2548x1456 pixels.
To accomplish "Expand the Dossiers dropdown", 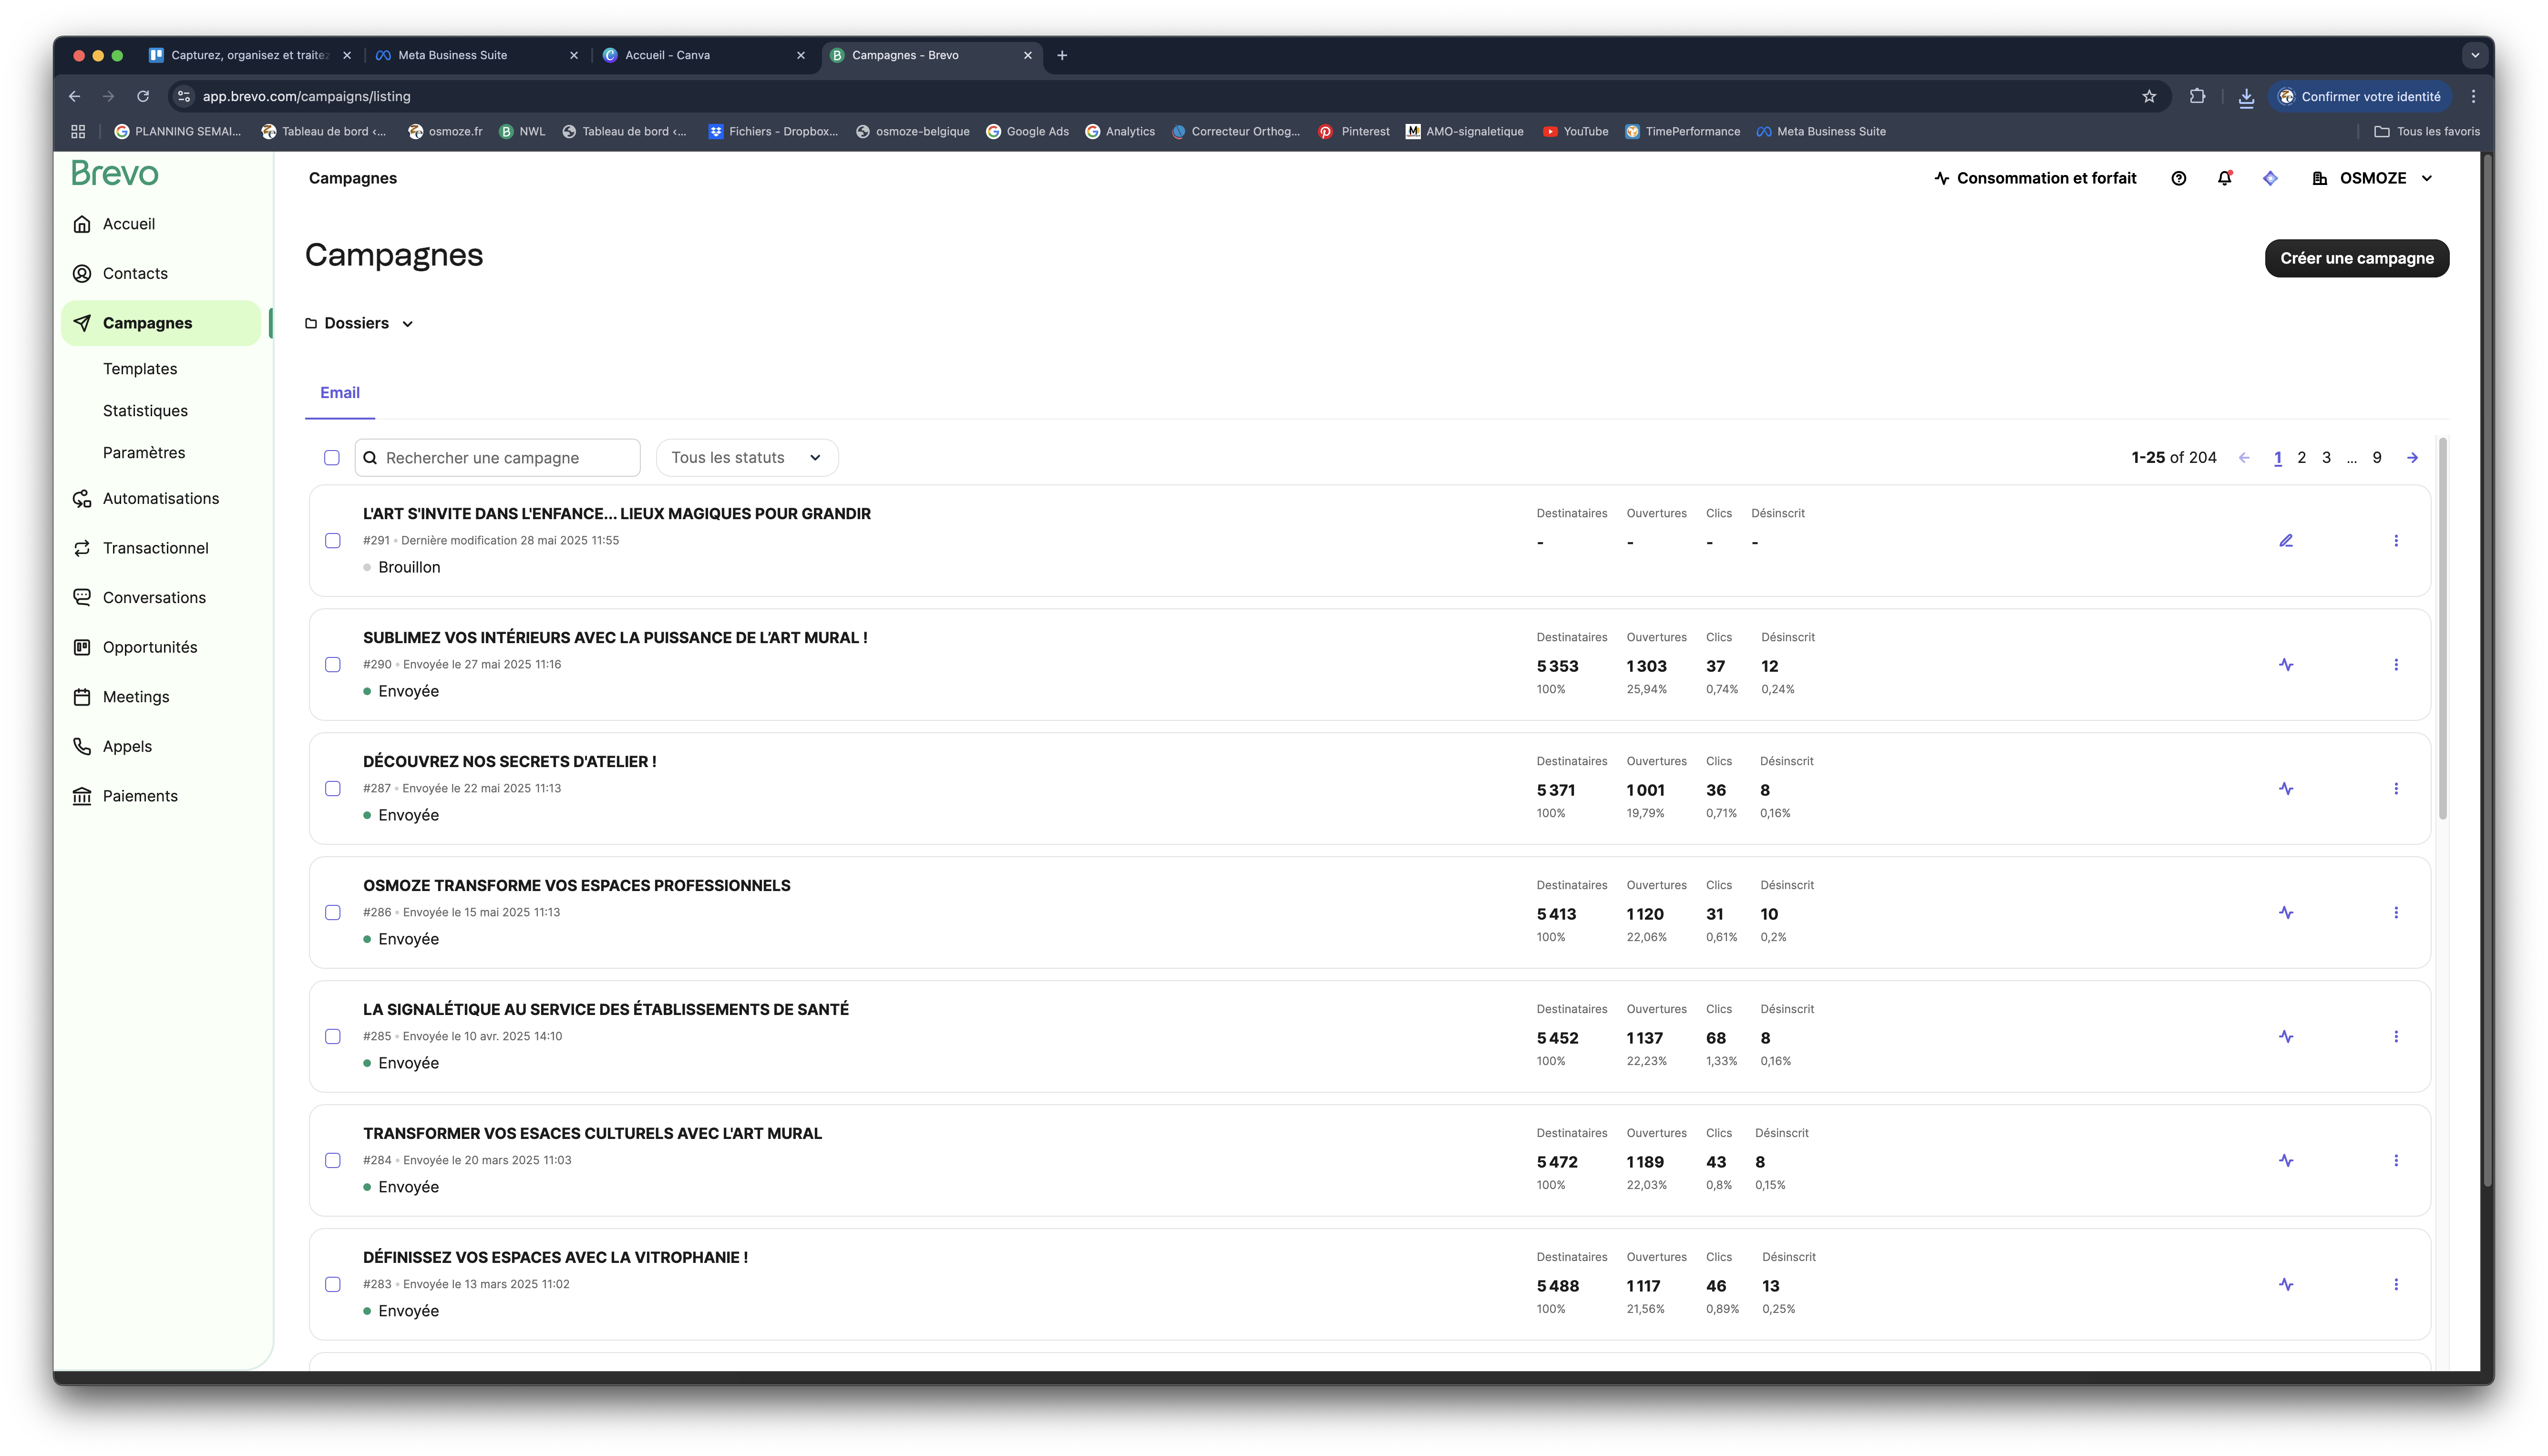I will pos(359,323).
